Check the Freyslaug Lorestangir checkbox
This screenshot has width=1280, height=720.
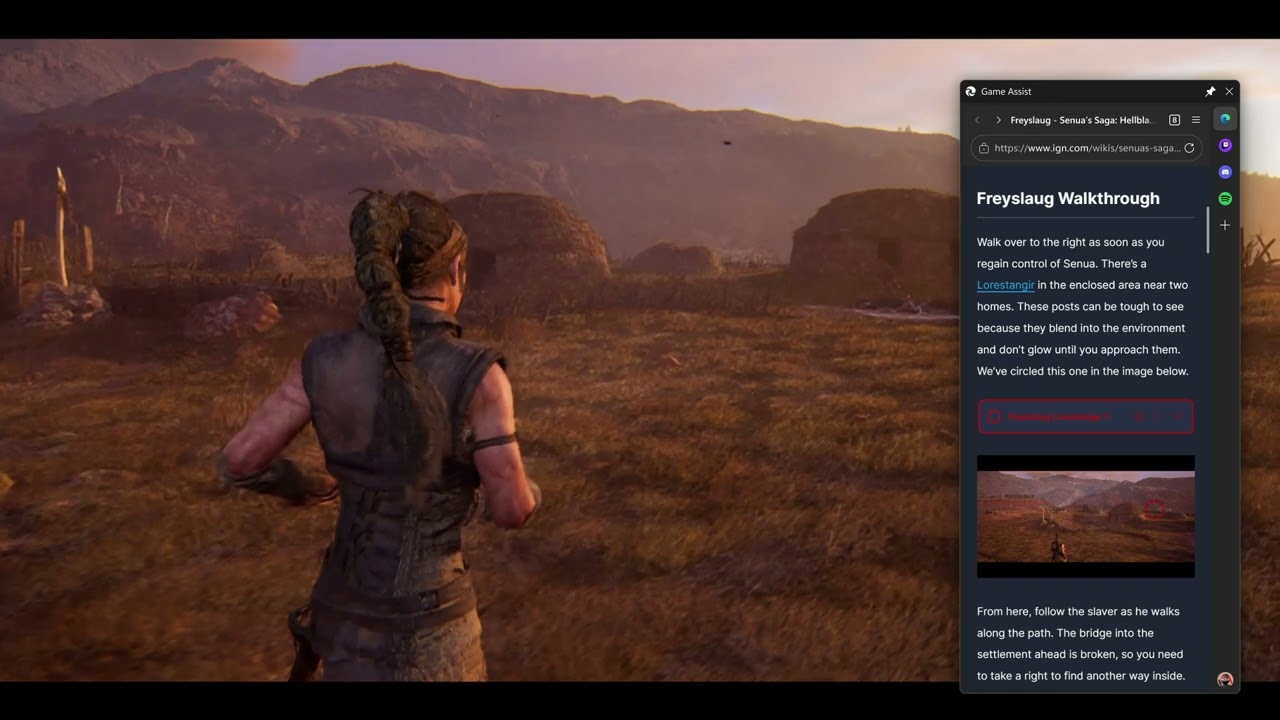pyautogui.click(x=994, y=416)
